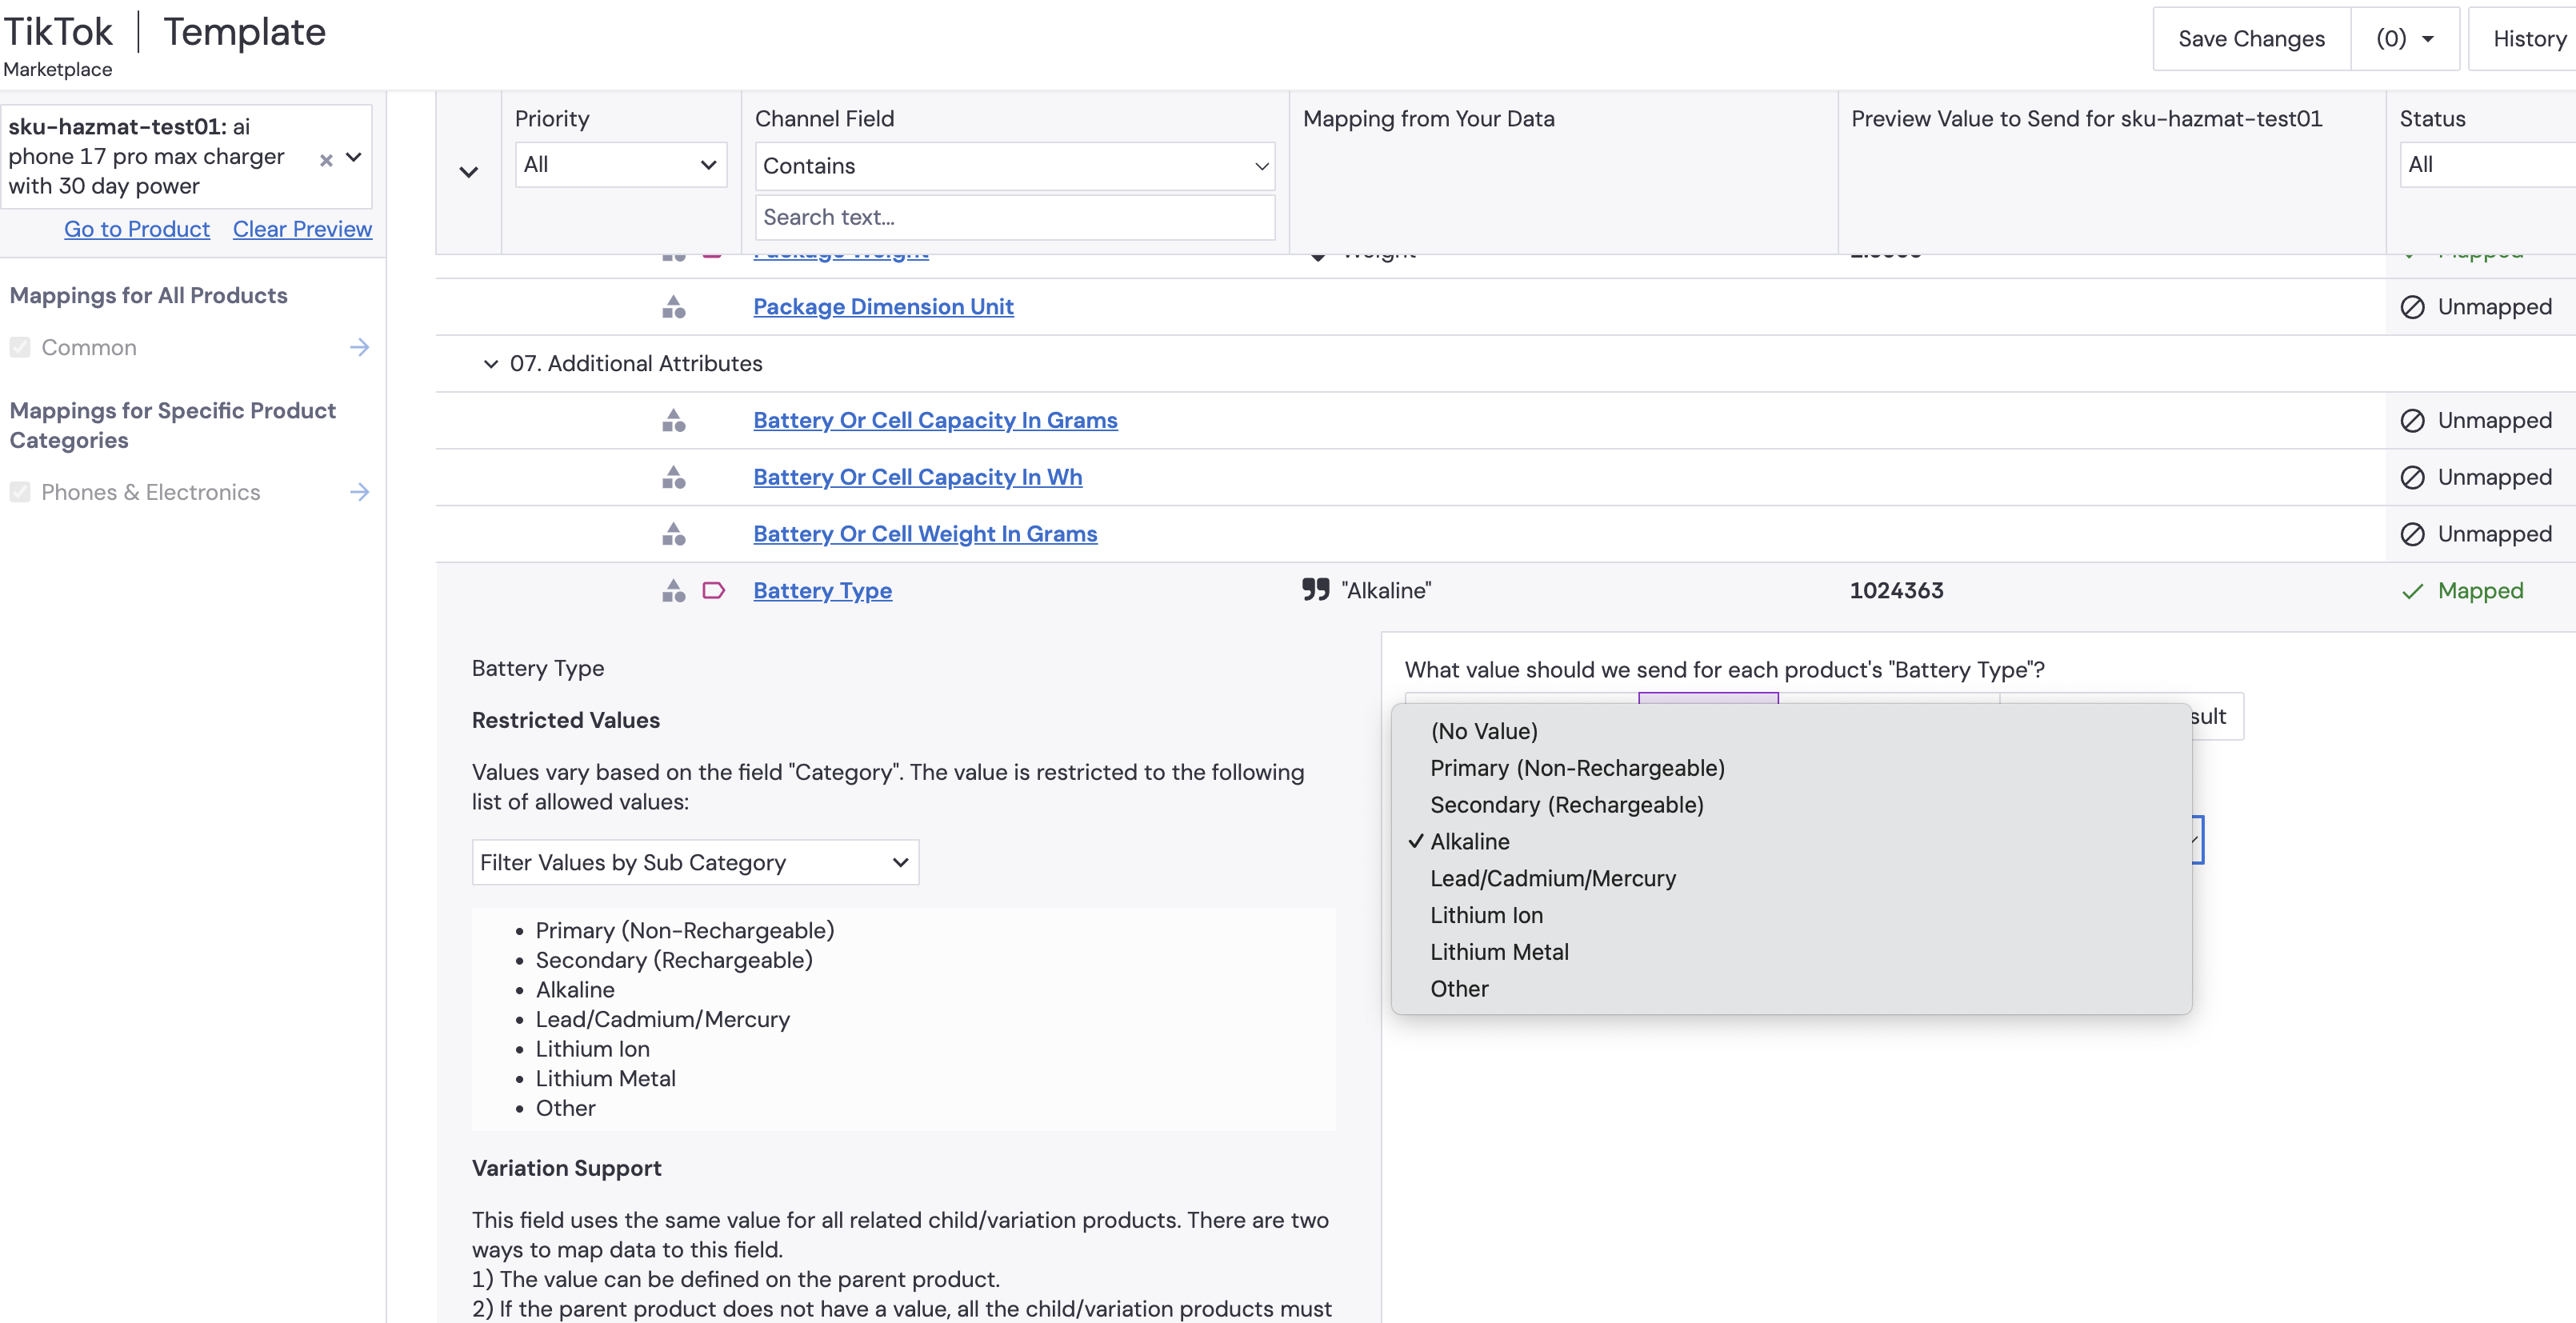Toggle the Common mappings checkbox

click(20, 347)
